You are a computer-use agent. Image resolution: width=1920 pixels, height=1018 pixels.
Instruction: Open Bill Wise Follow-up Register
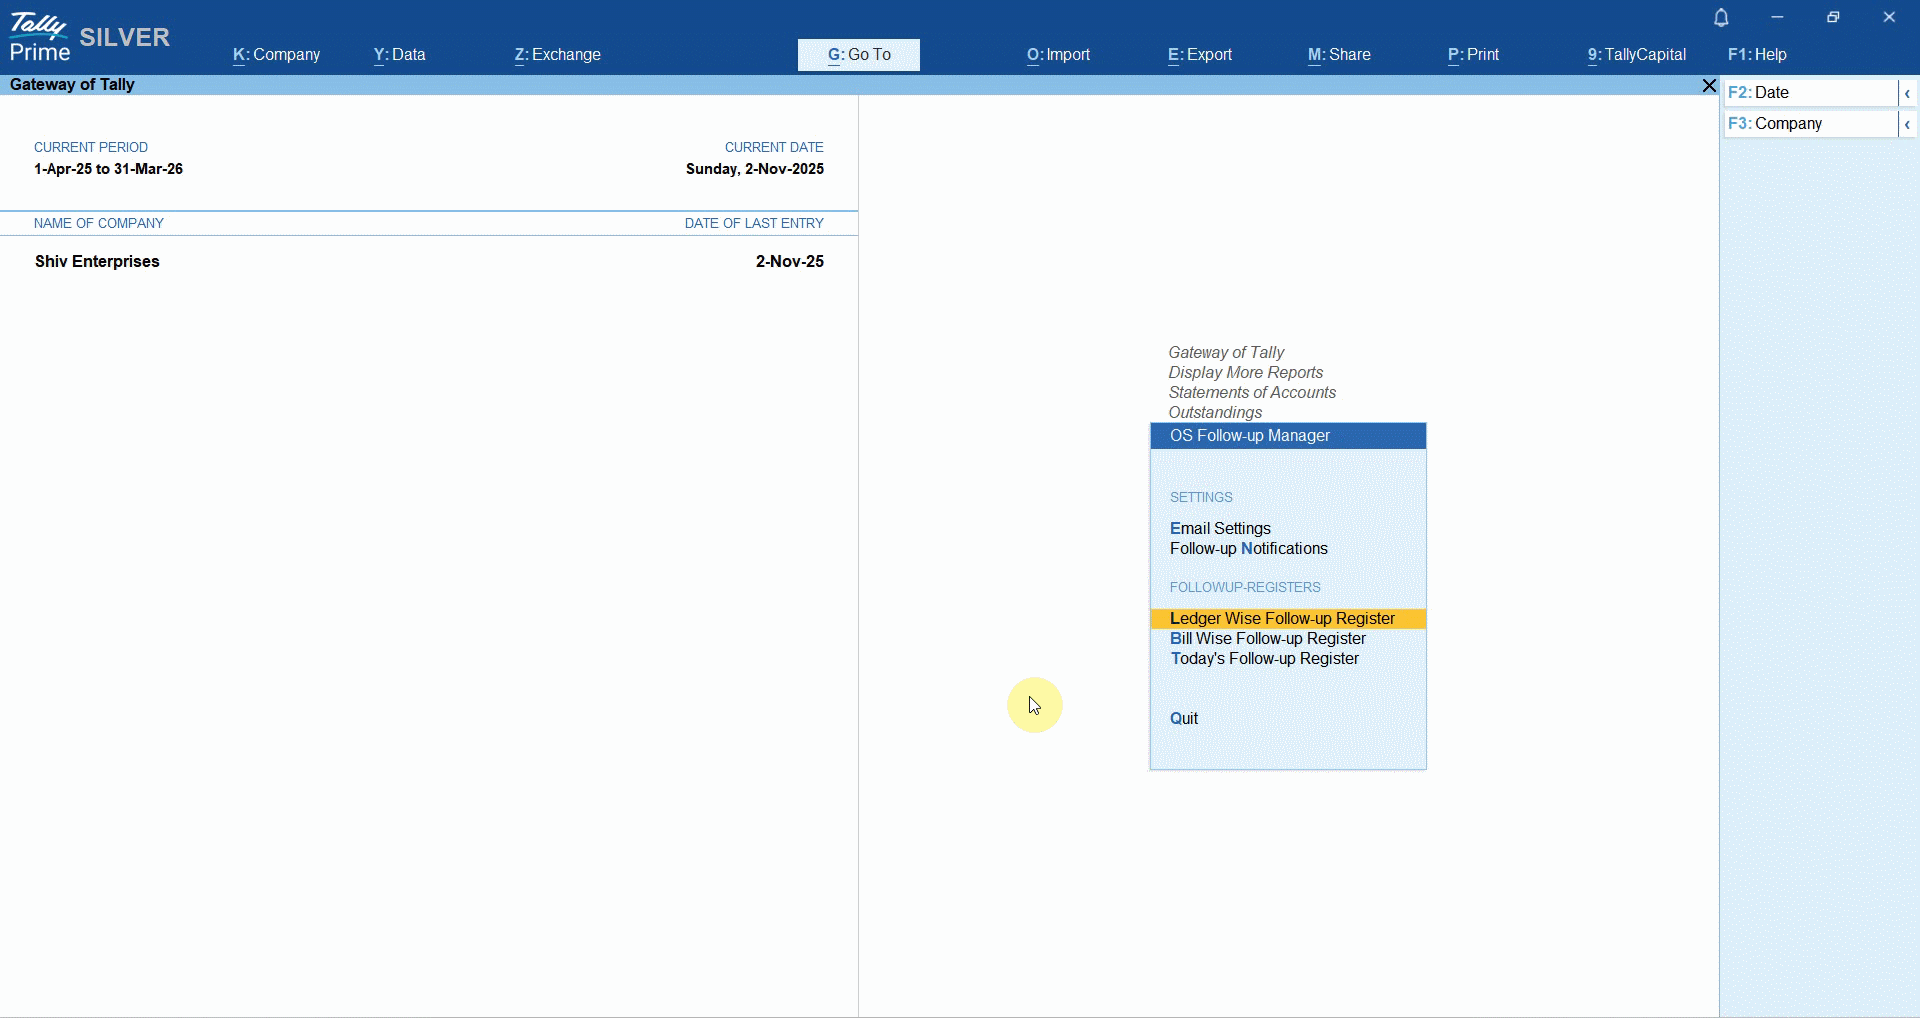[1267, 638]
